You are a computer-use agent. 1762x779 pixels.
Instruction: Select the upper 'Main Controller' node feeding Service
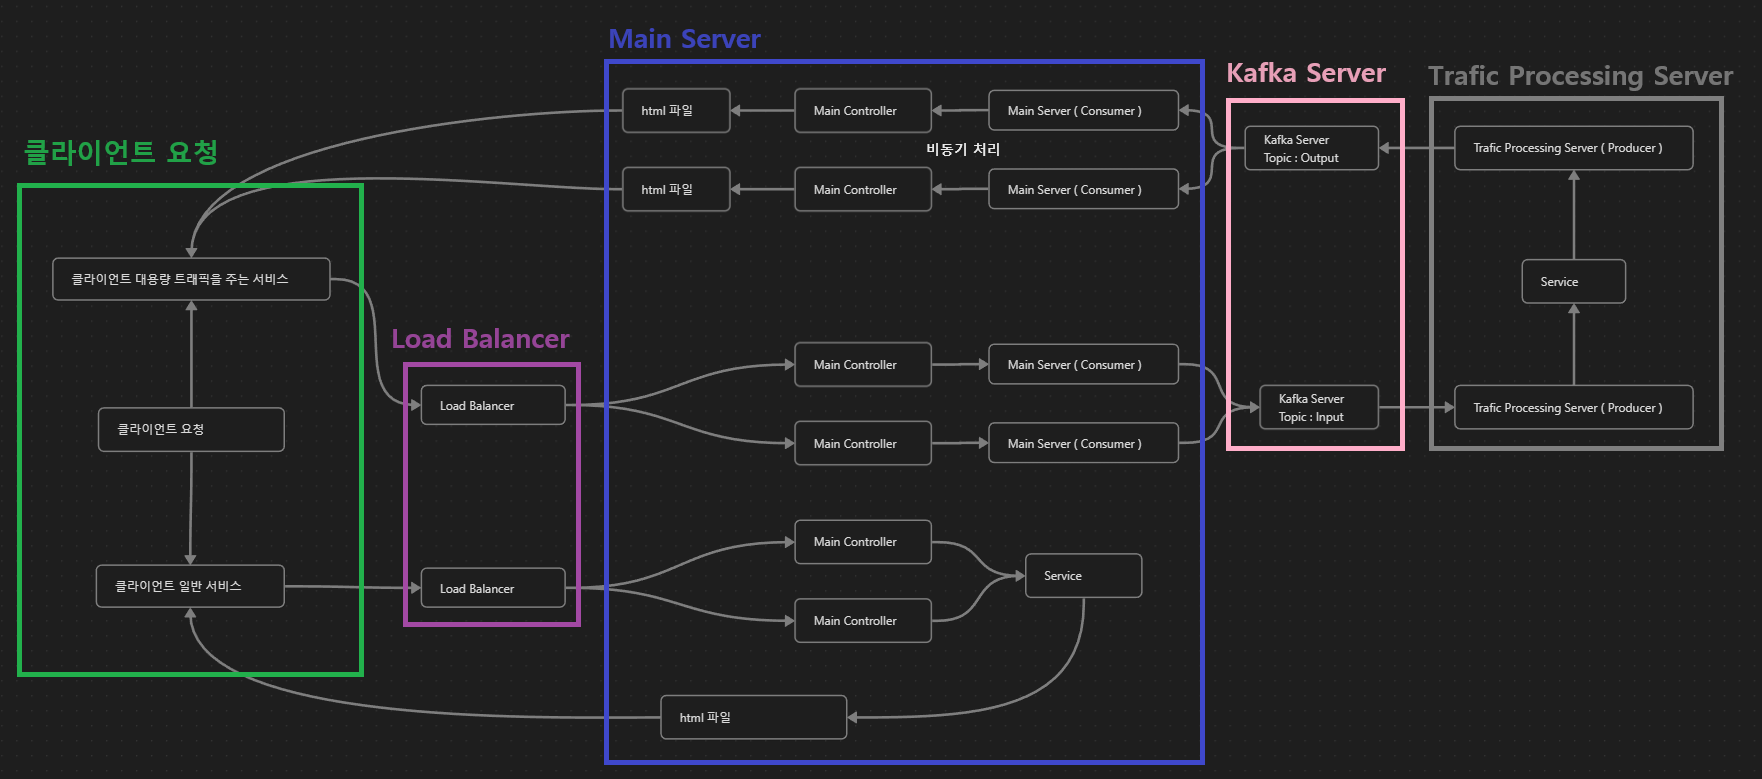pyautogui.click(x=863, y=541)
